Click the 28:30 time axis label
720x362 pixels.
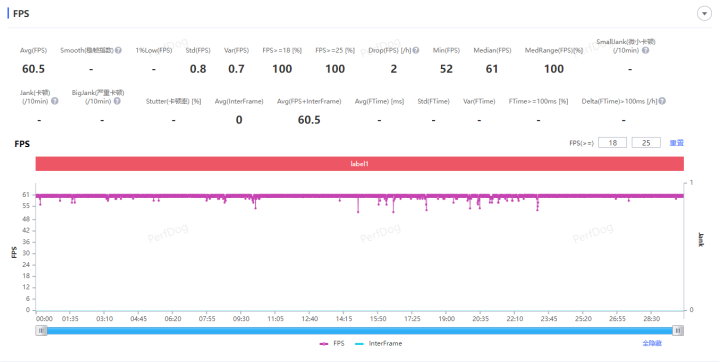(x=651, y=318)
